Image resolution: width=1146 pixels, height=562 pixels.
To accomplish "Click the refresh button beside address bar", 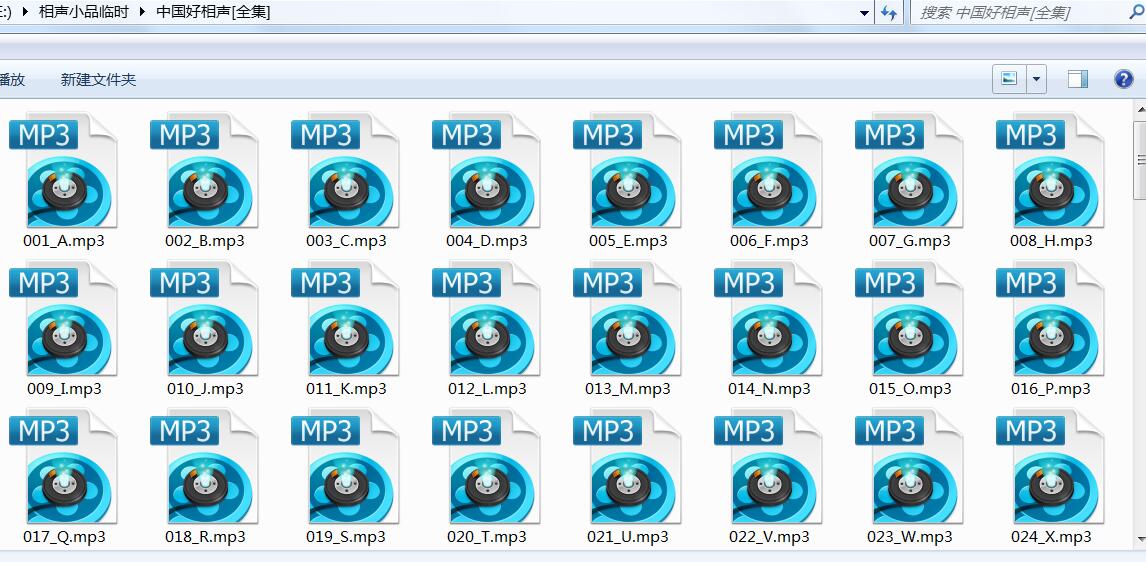I will coord(889,12).
